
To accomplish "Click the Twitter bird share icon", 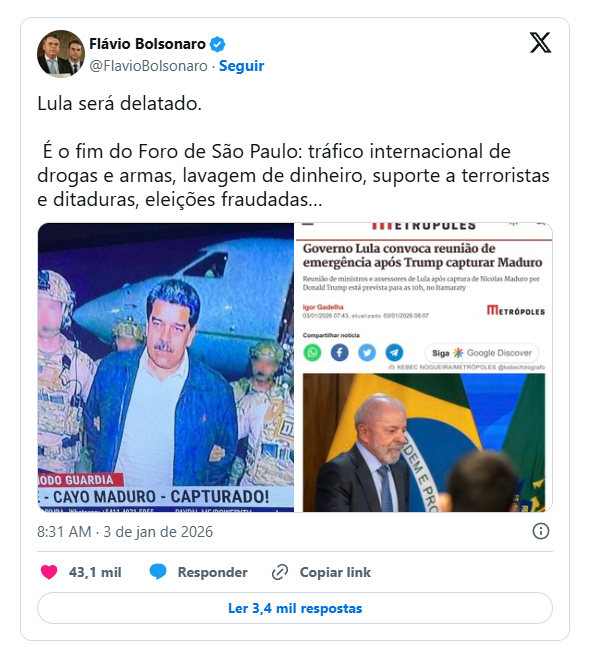I will (367, 353).
